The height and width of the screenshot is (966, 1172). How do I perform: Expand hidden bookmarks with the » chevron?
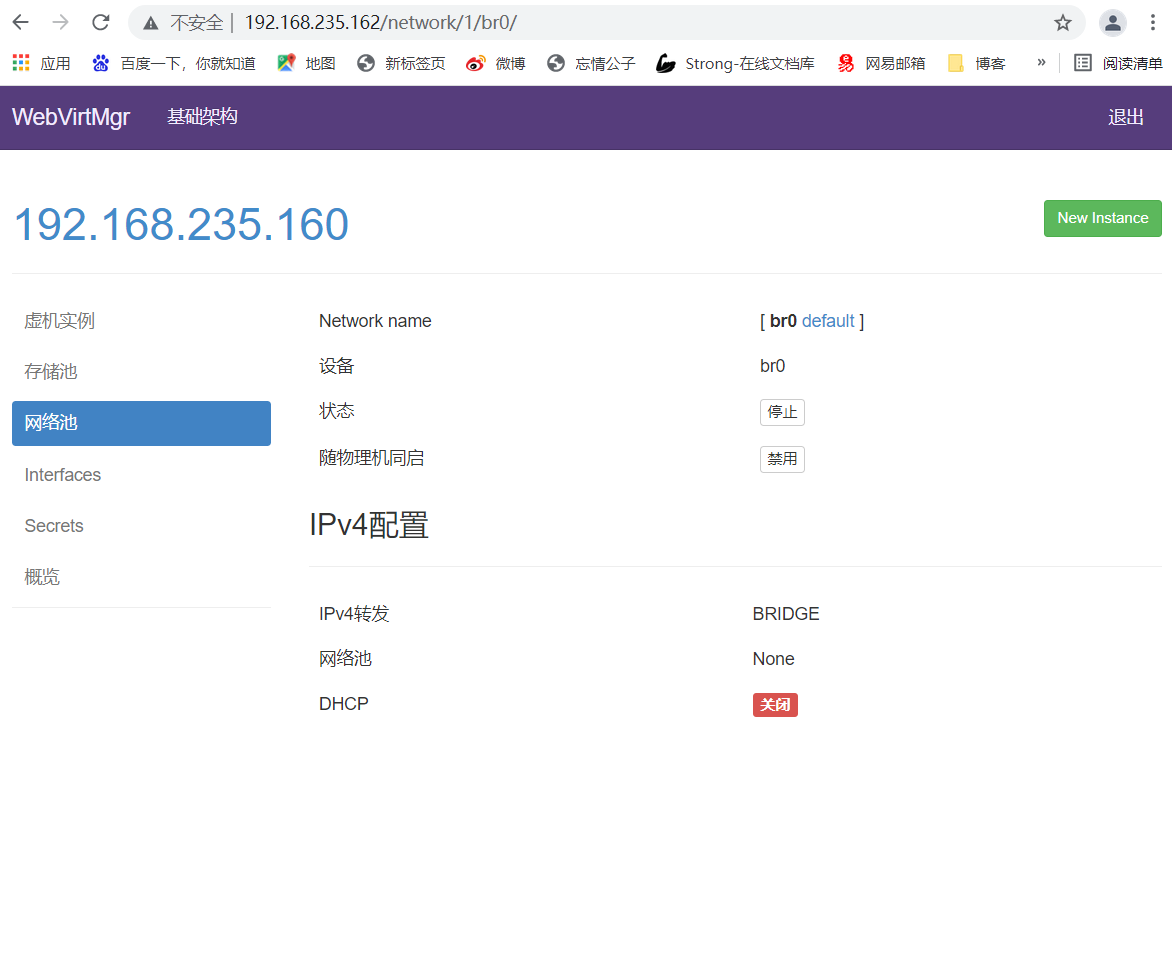click(x=1041, y=63)
